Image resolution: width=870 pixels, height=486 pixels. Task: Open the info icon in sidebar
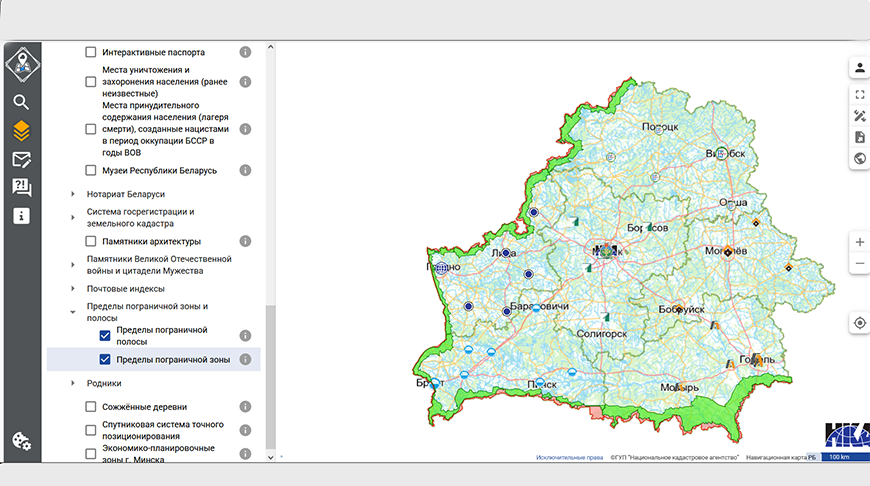(21, 216)
